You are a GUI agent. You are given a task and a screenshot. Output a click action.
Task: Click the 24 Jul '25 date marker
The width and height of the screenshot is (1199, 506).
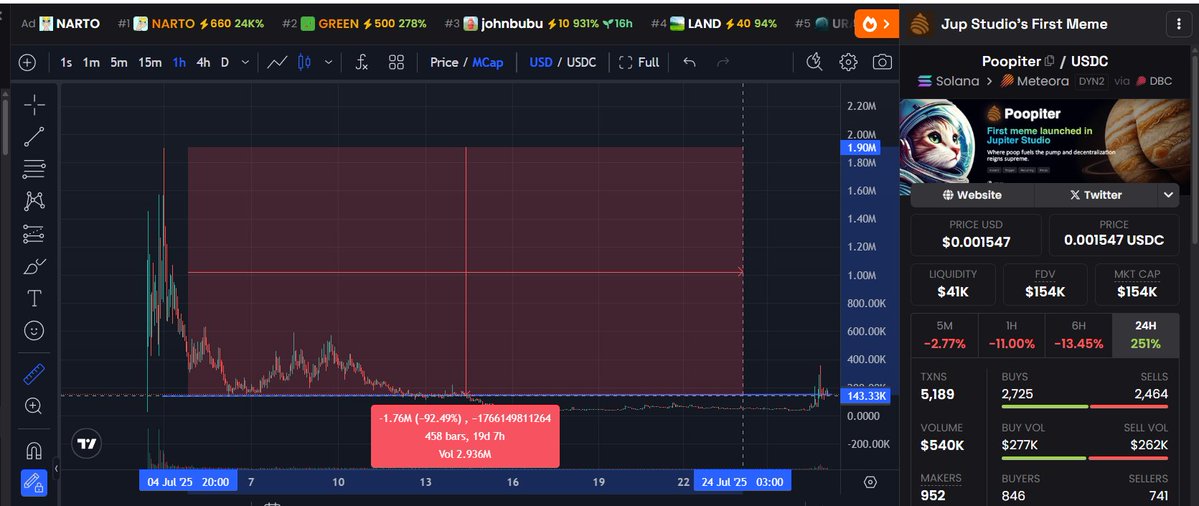[x=742, y=482]
